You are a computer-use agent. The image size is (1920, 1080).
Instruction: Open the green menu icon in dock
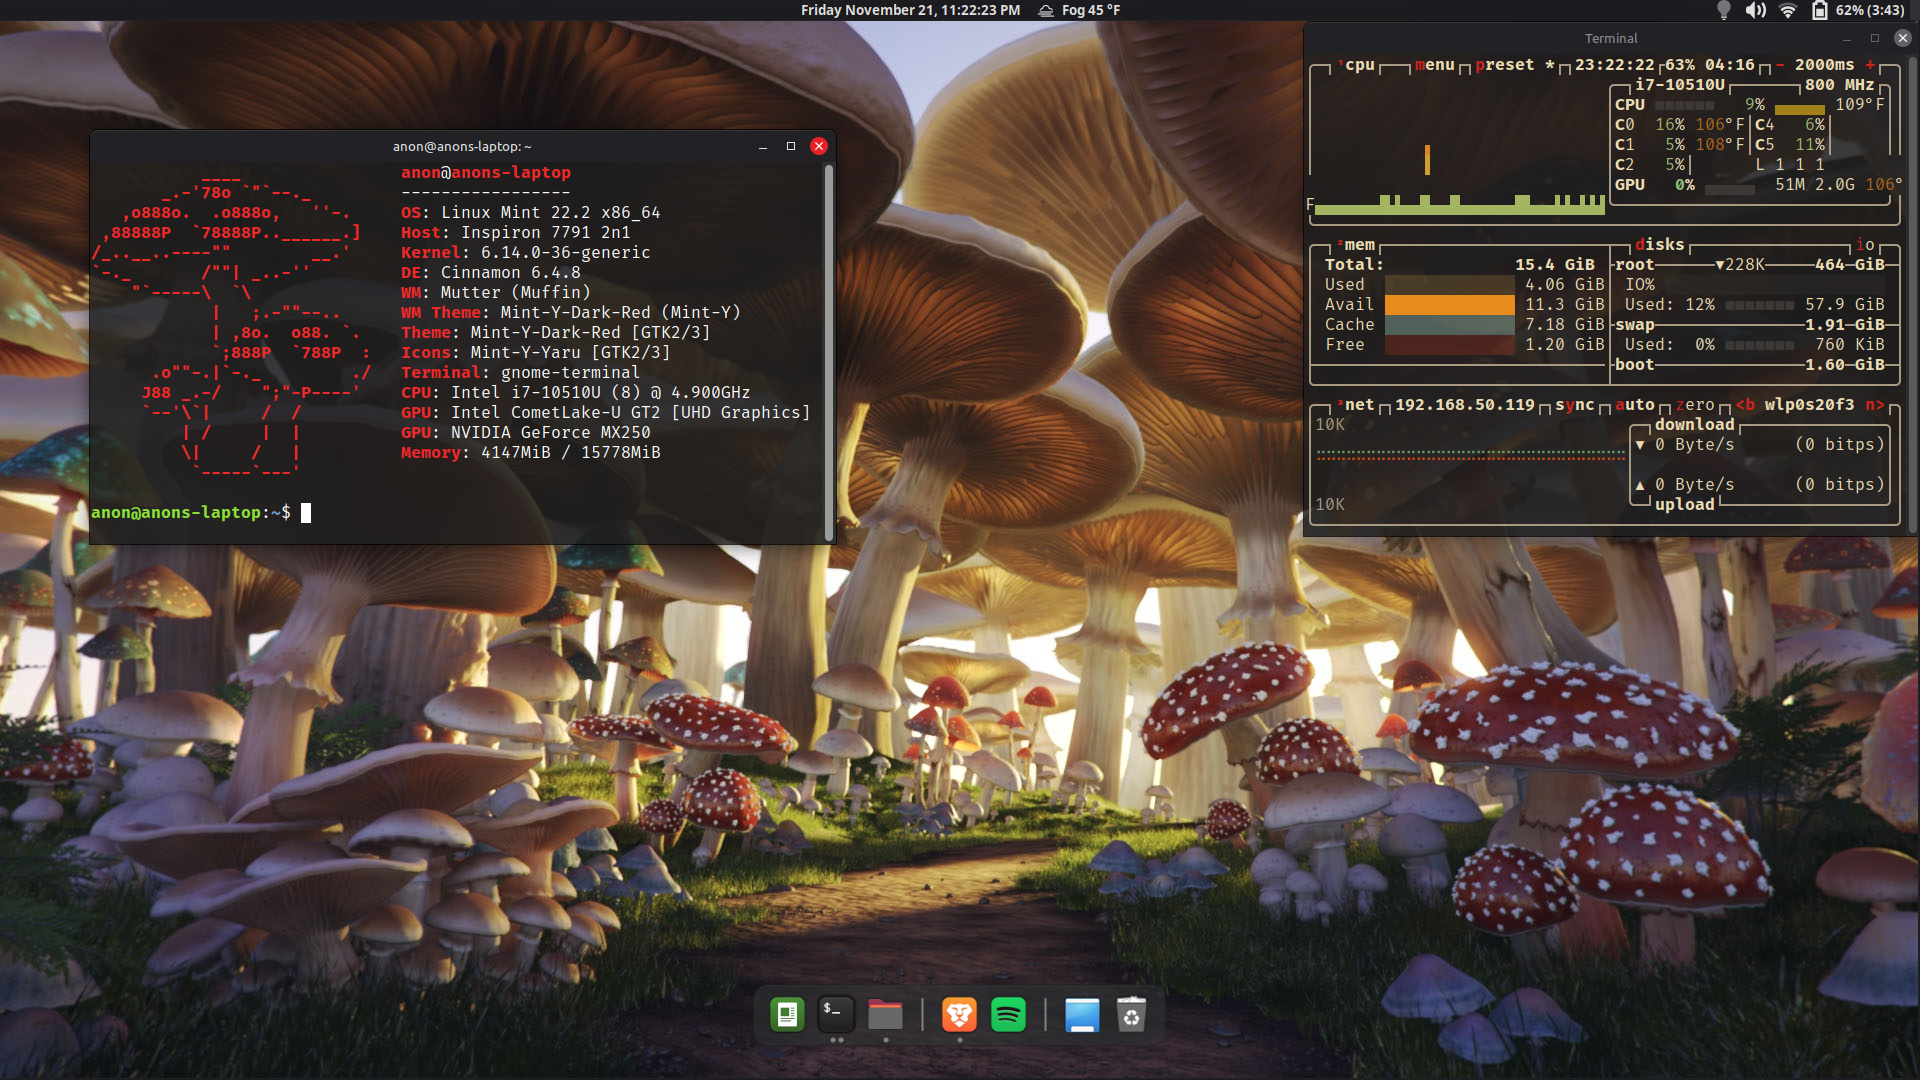coord(787,1015)
